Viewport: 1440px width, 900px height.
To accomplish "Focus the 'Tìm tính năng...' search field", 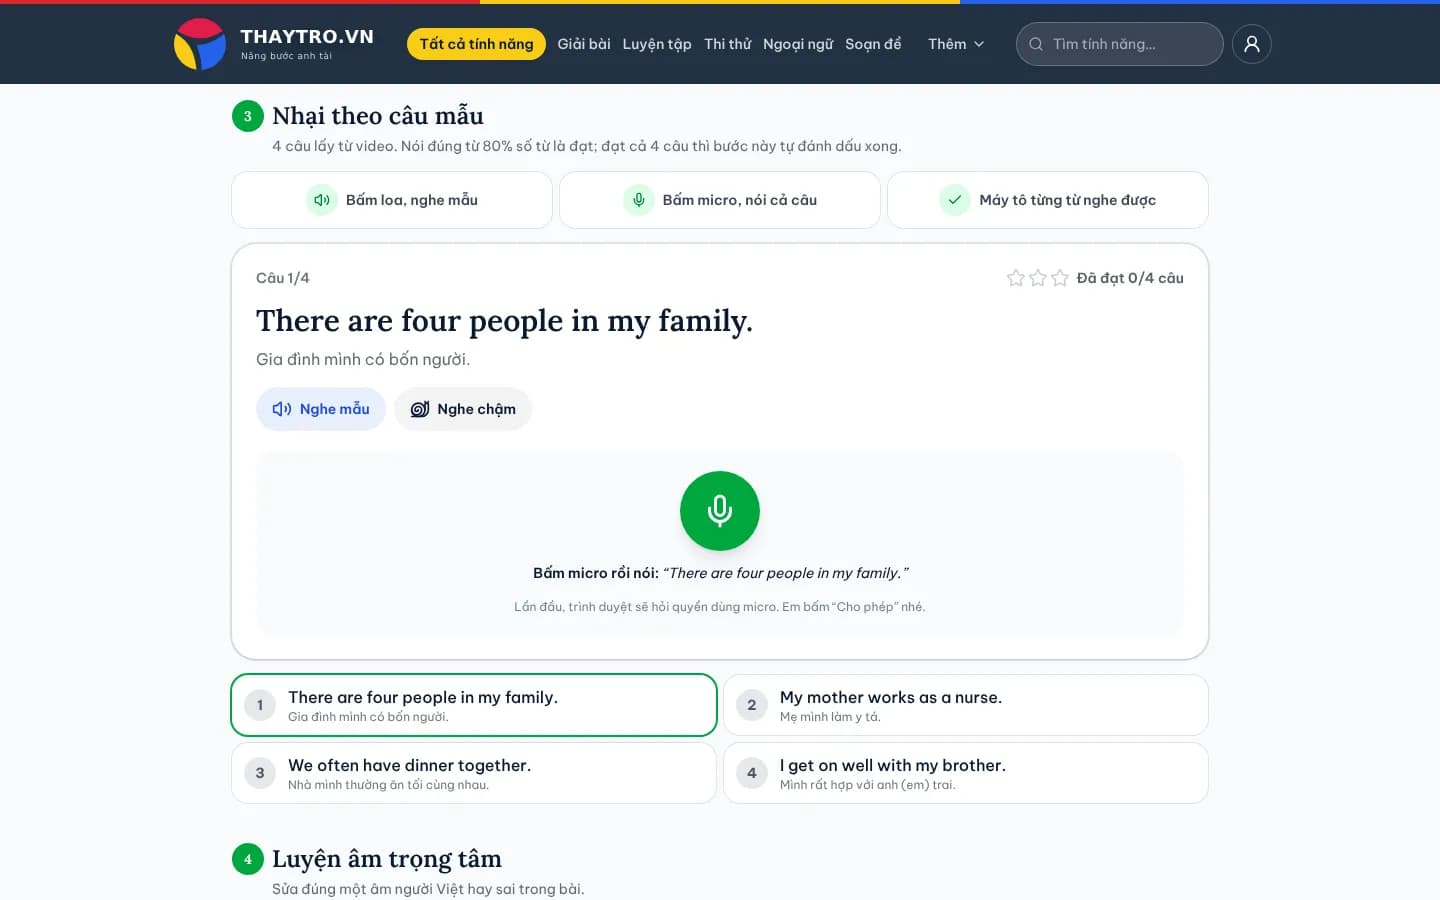I will (1120, 44).
